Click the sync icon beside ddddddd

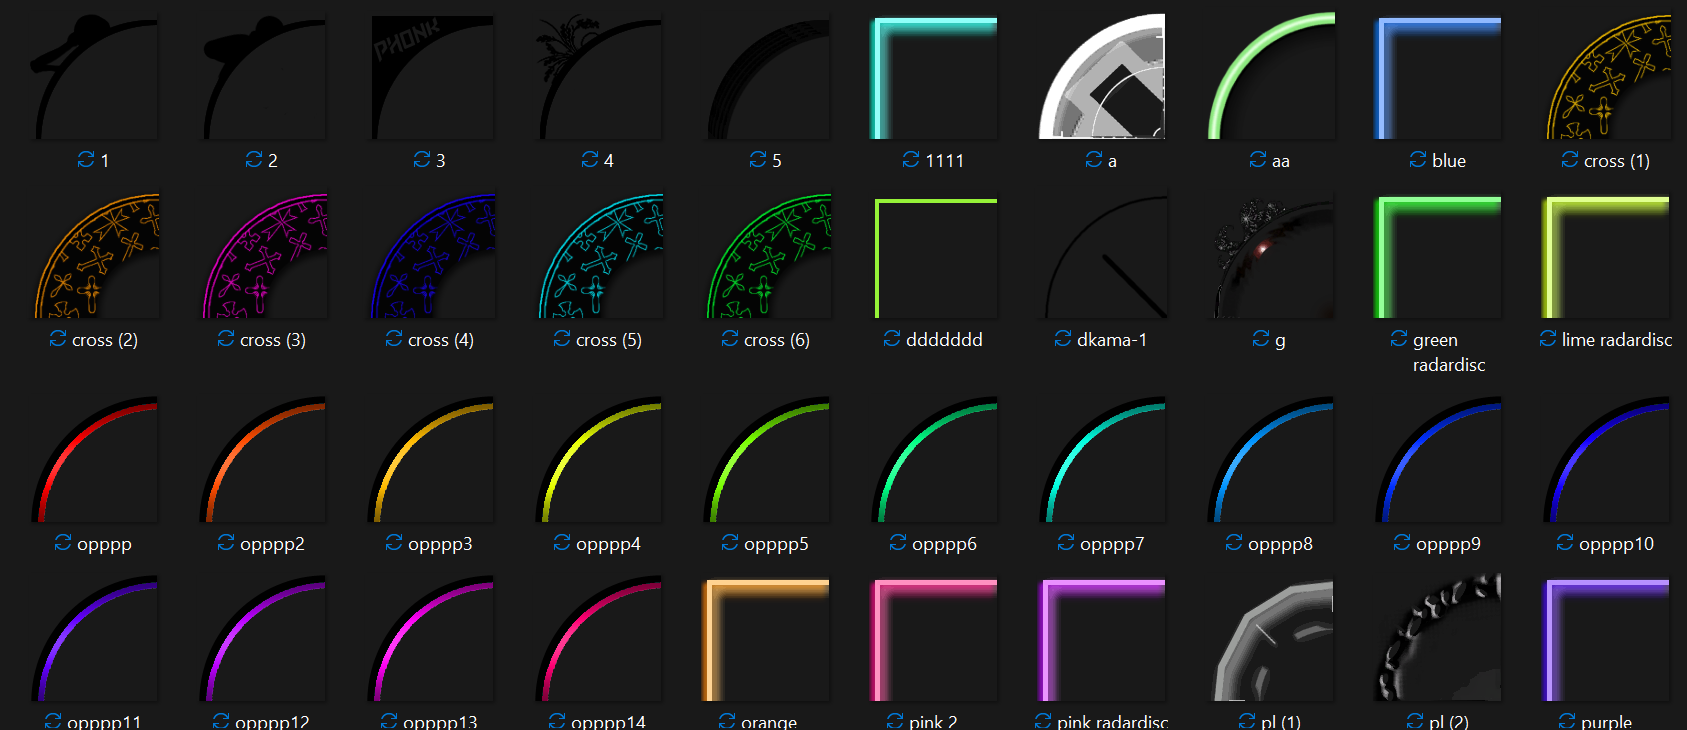click(892, 339)
